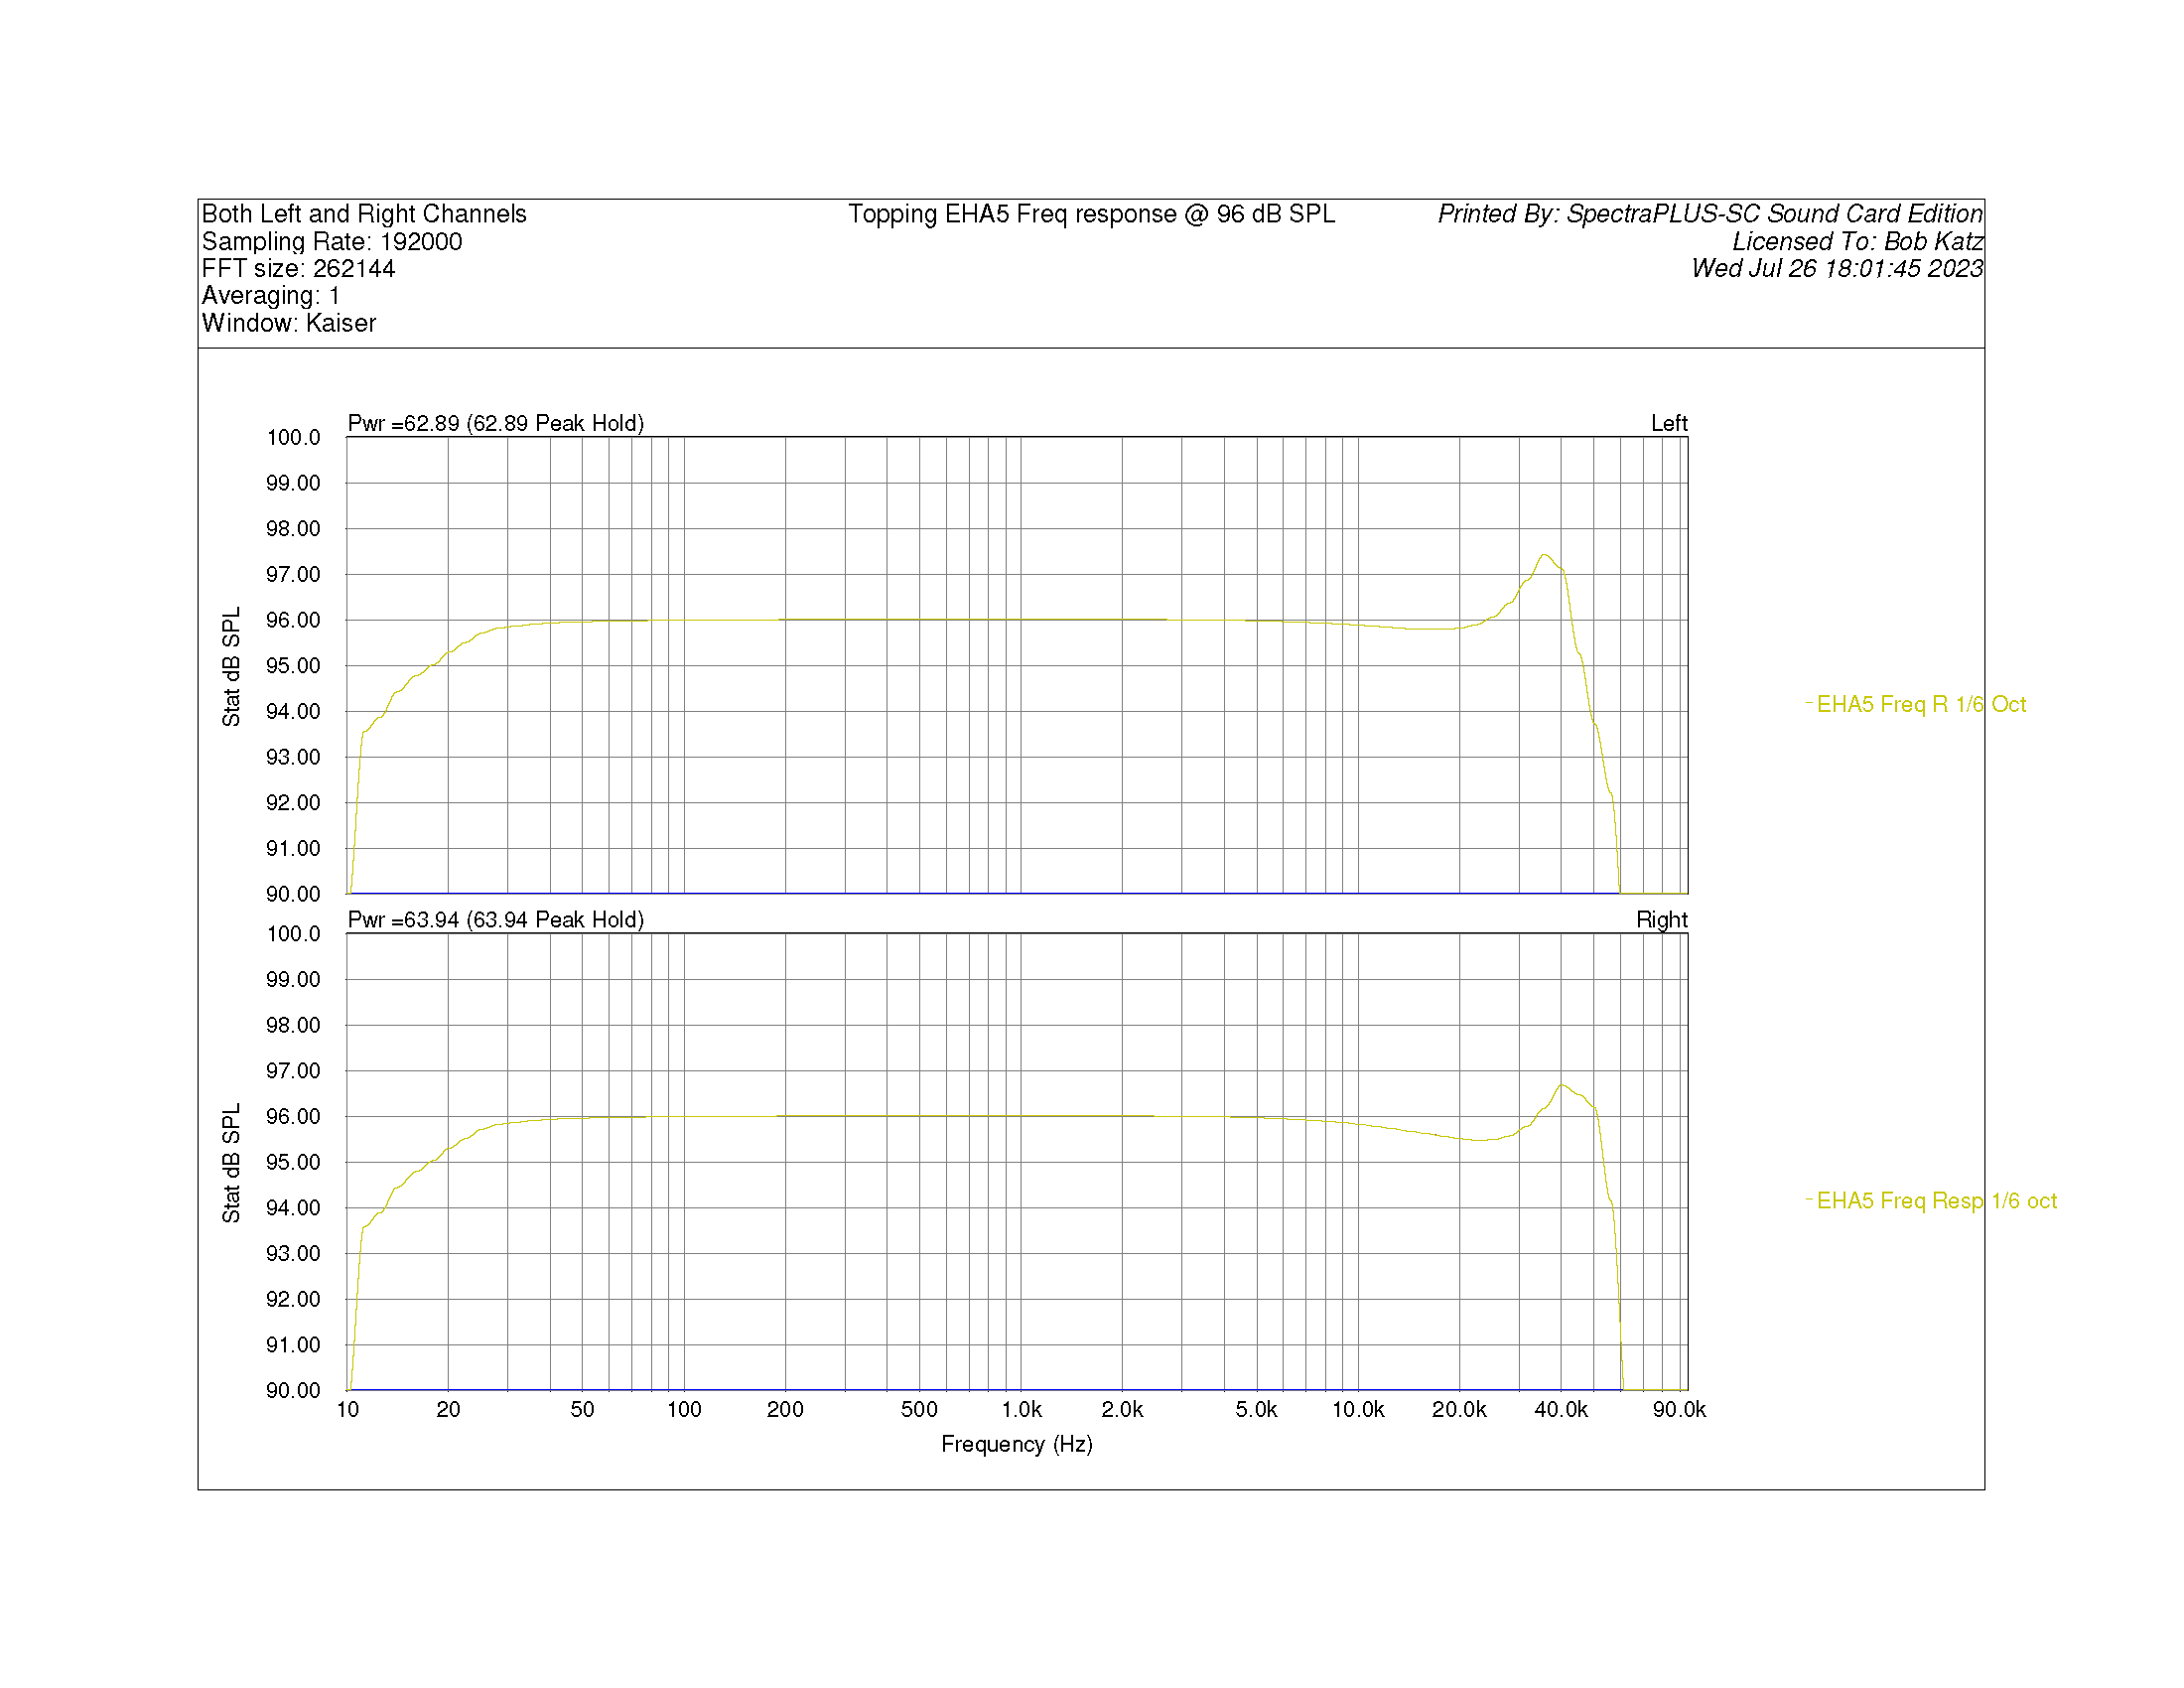Click the Right channel label
This screenshot has height=1688, width=2184.
point(1661,919)
